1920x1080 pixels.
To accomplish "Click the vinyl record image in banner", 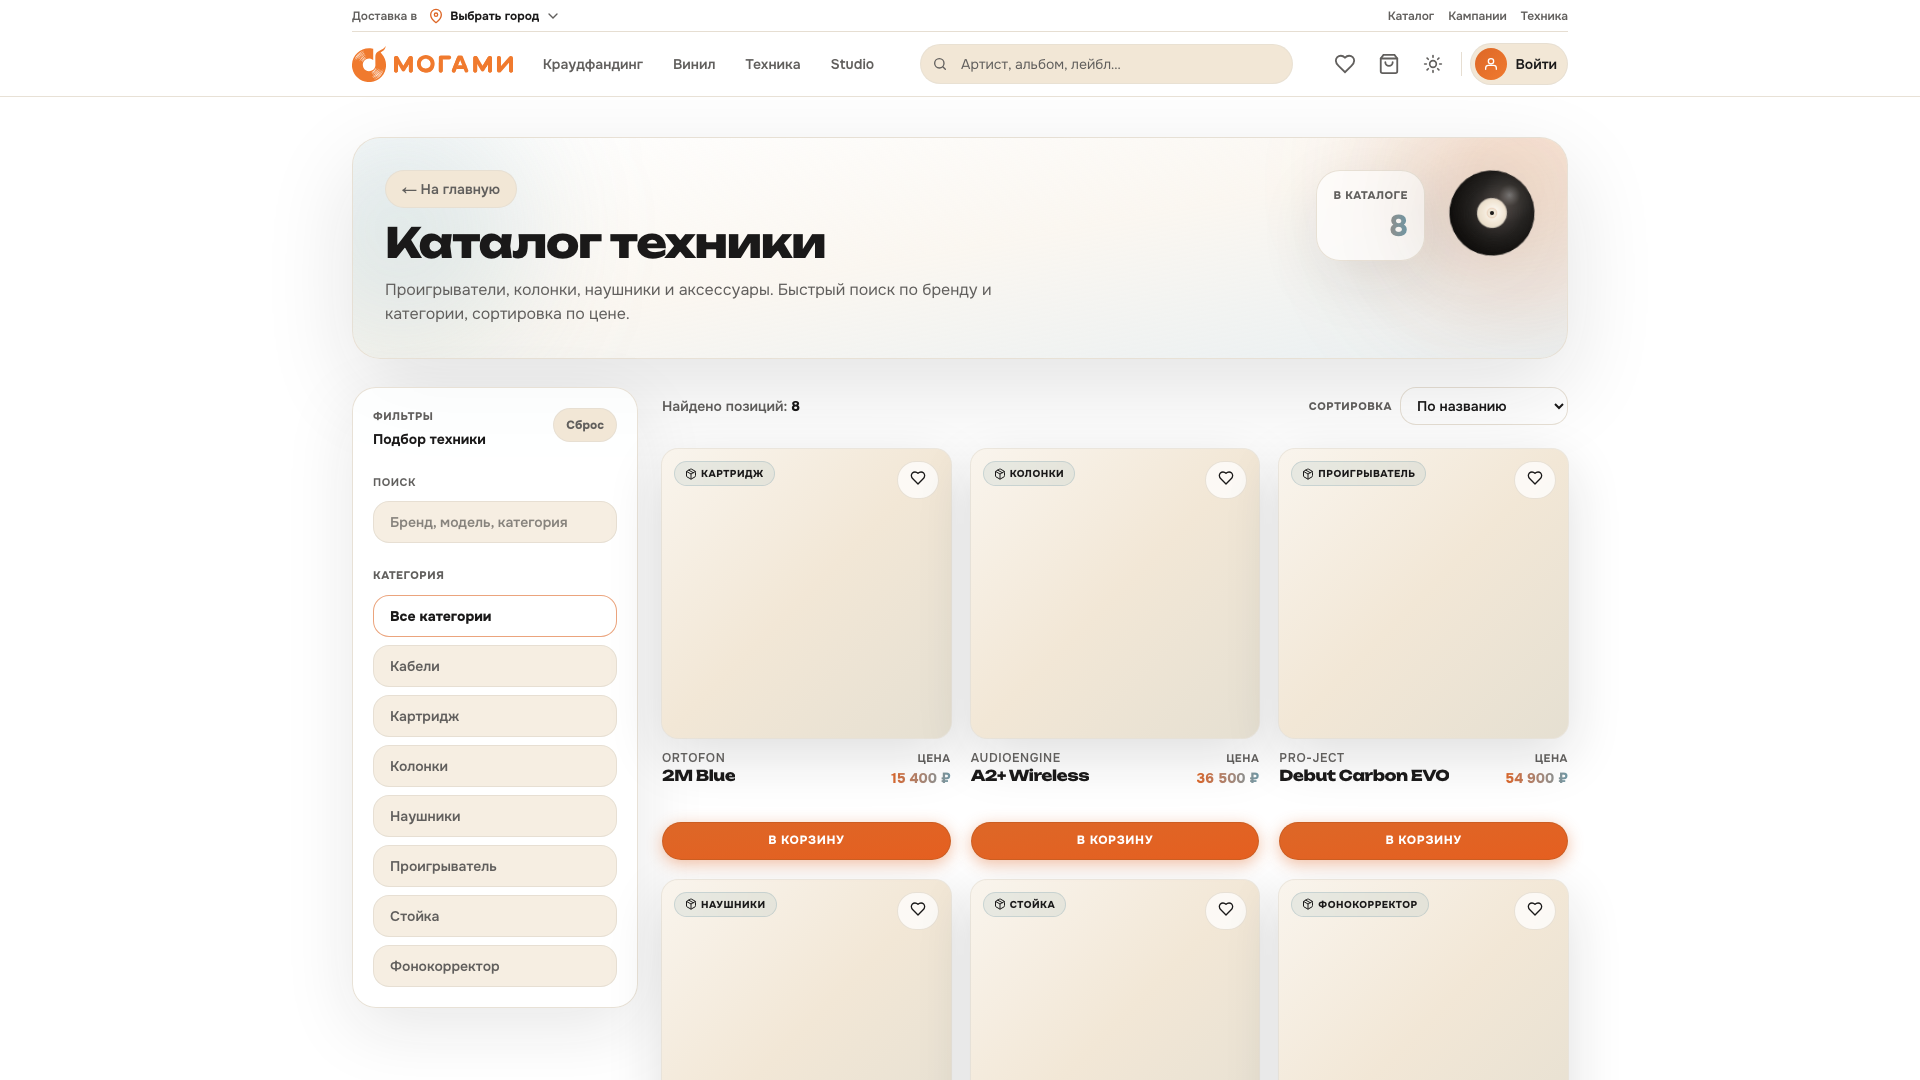I will 1492,213.
